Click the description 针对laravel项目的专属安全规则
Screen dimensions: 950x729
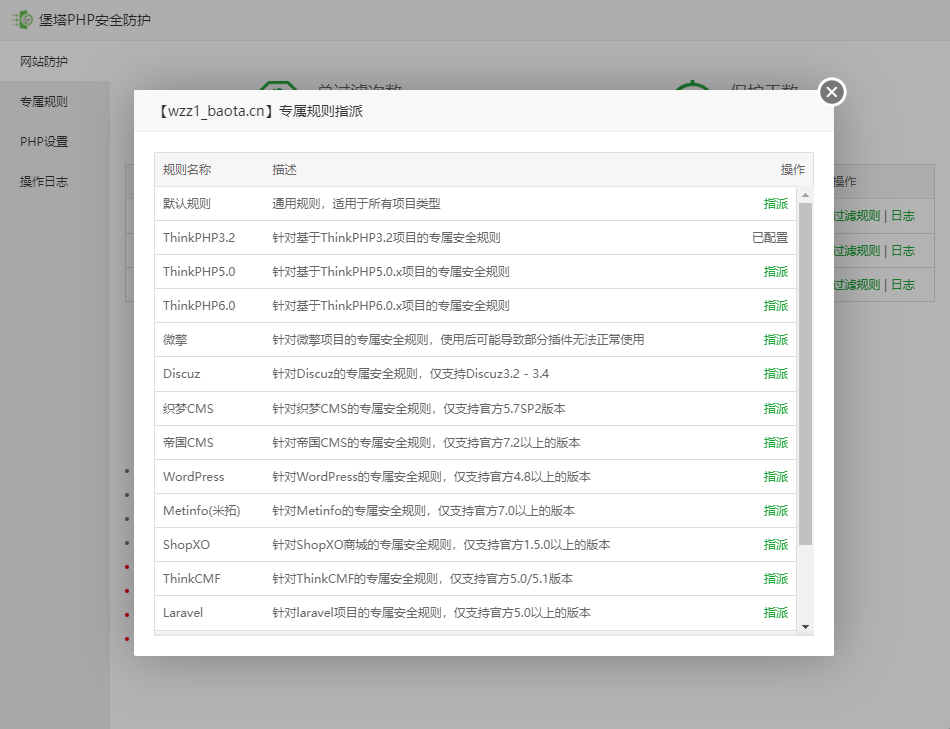(x=431, y=613)
